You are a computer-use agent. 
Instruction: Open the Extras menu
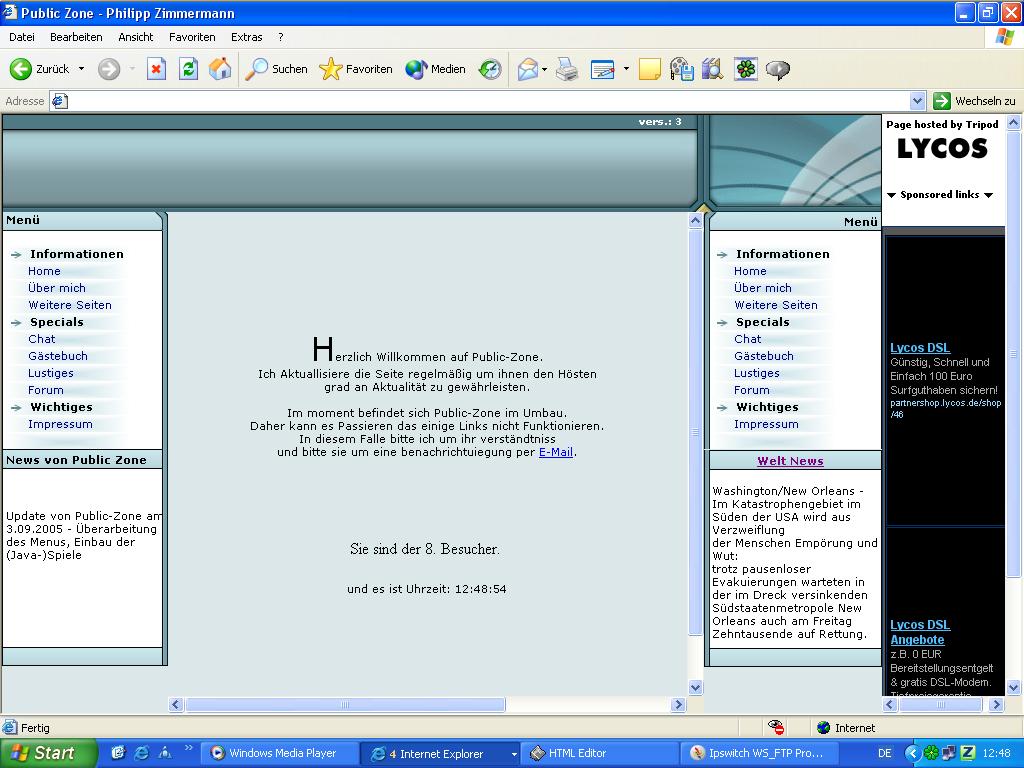click(x=246, y=37)
